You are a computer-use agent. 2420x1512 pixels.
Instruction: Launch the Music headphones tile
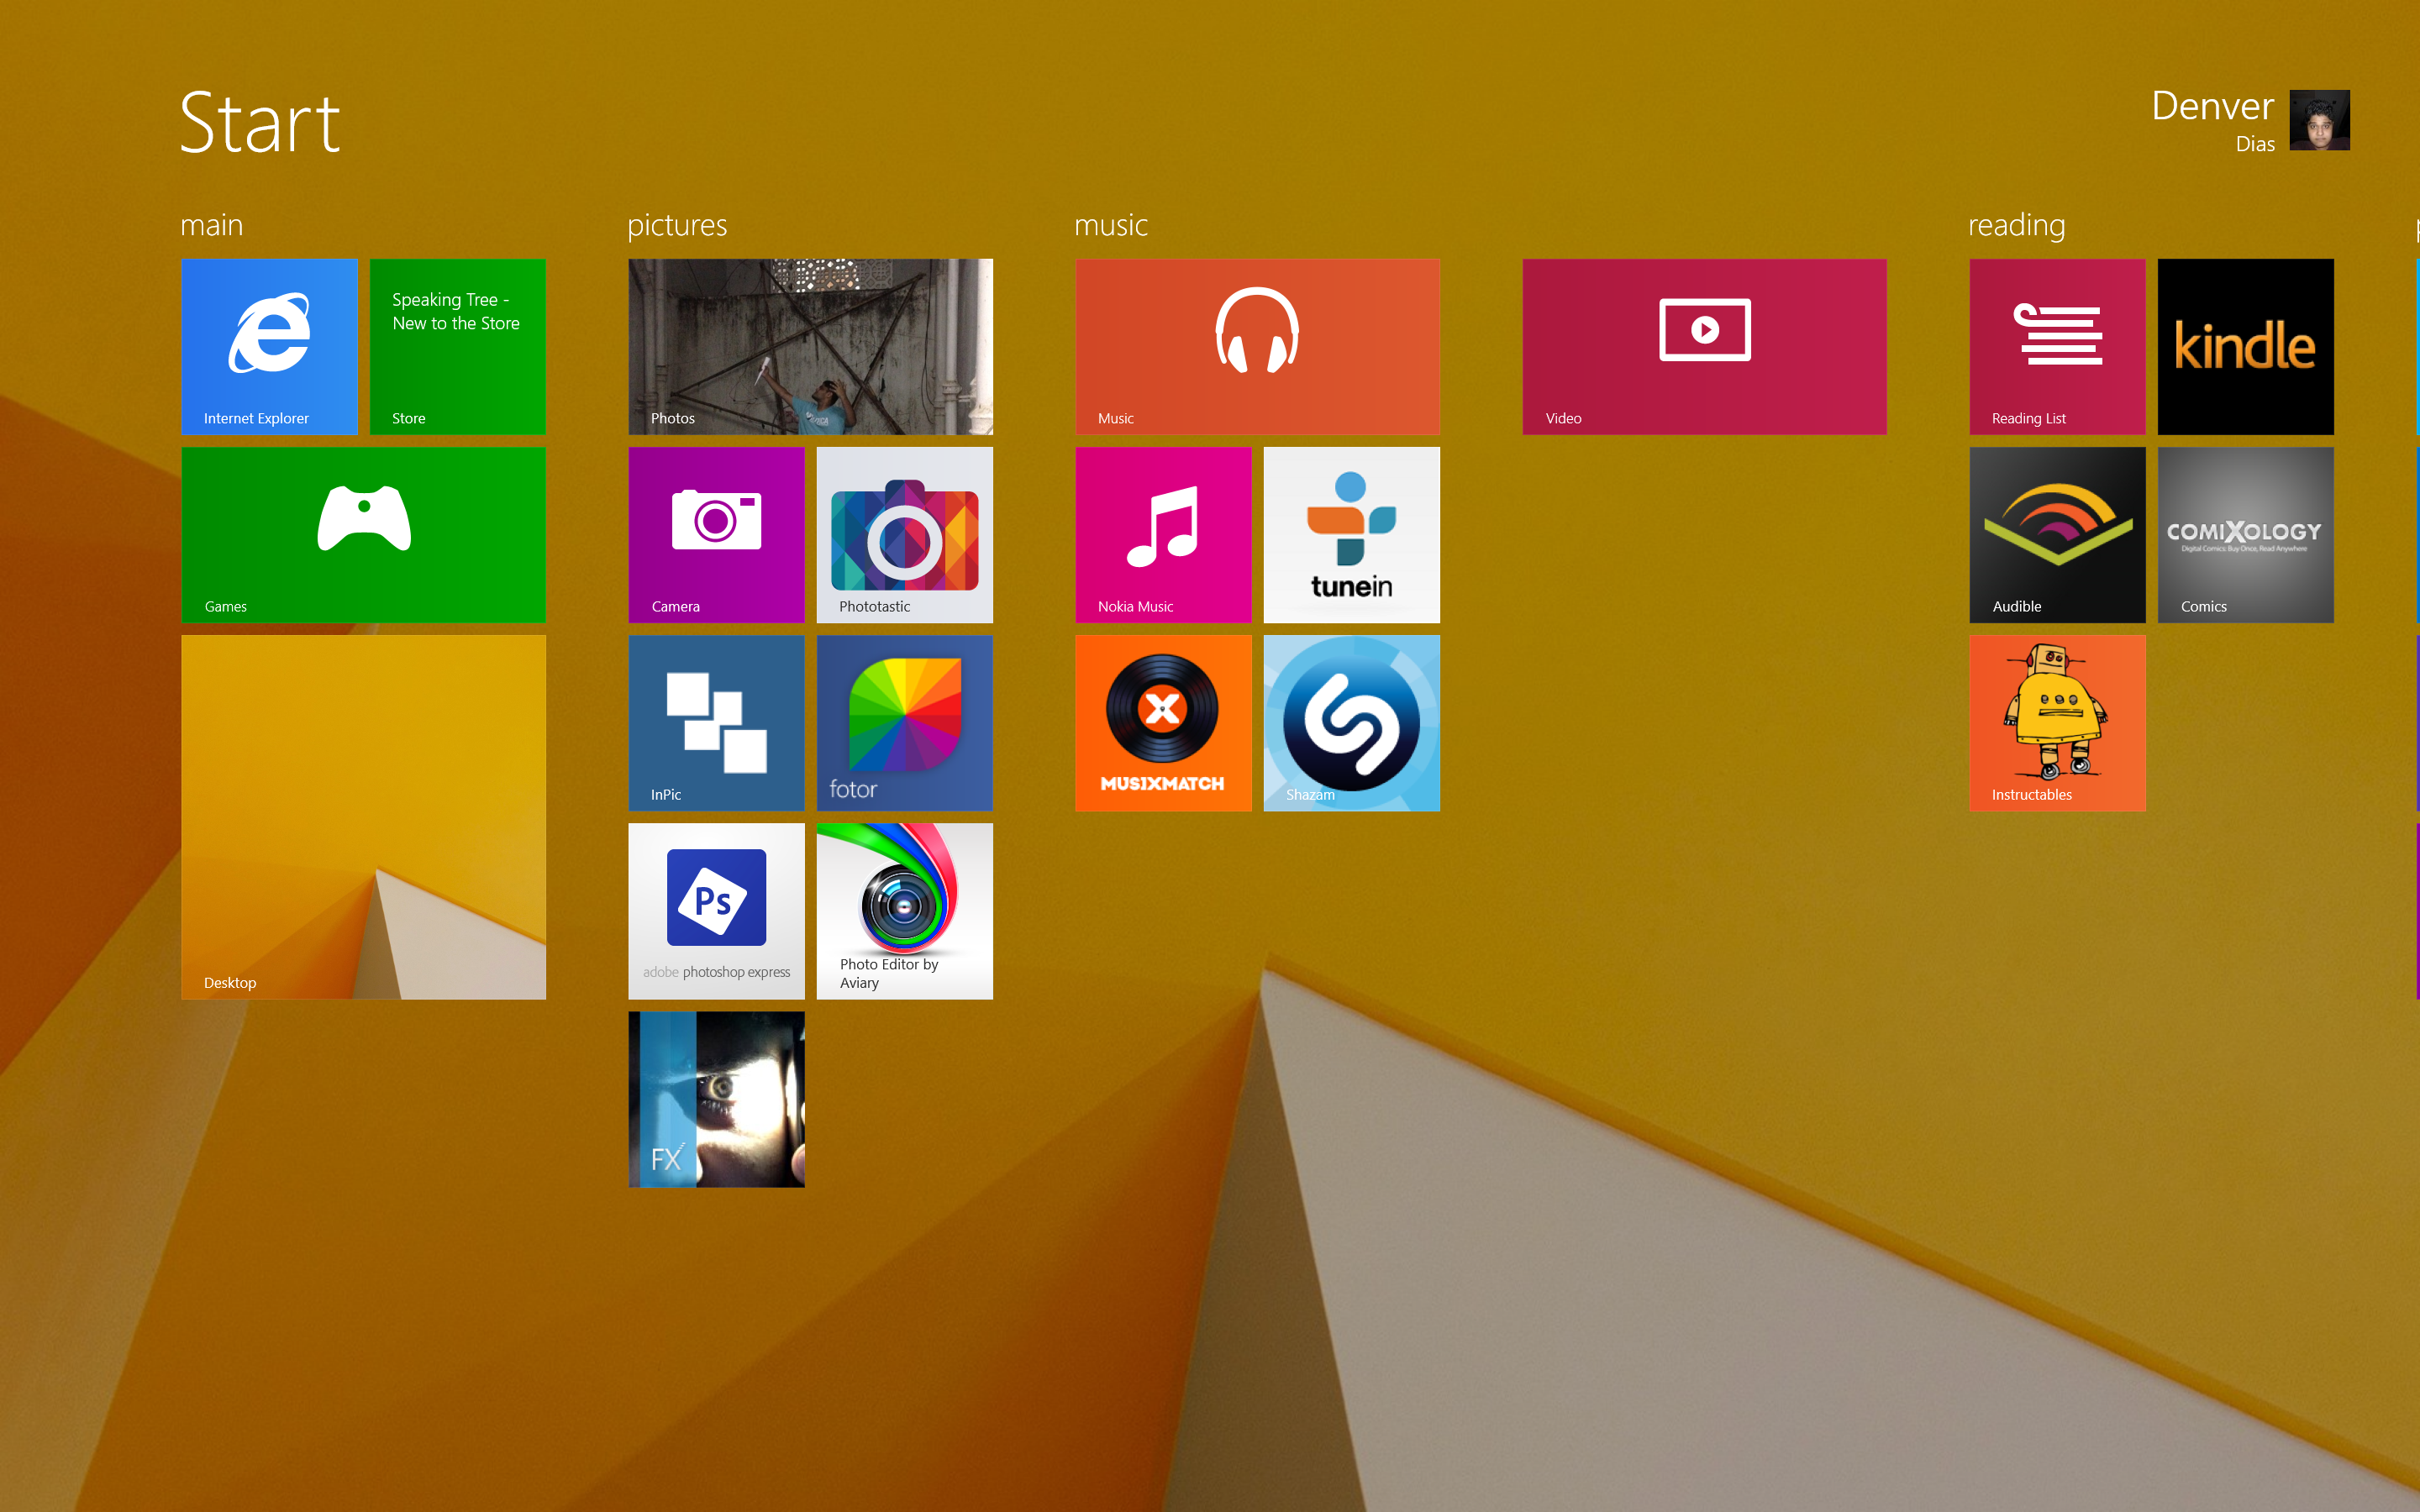tap(1257, 347)
